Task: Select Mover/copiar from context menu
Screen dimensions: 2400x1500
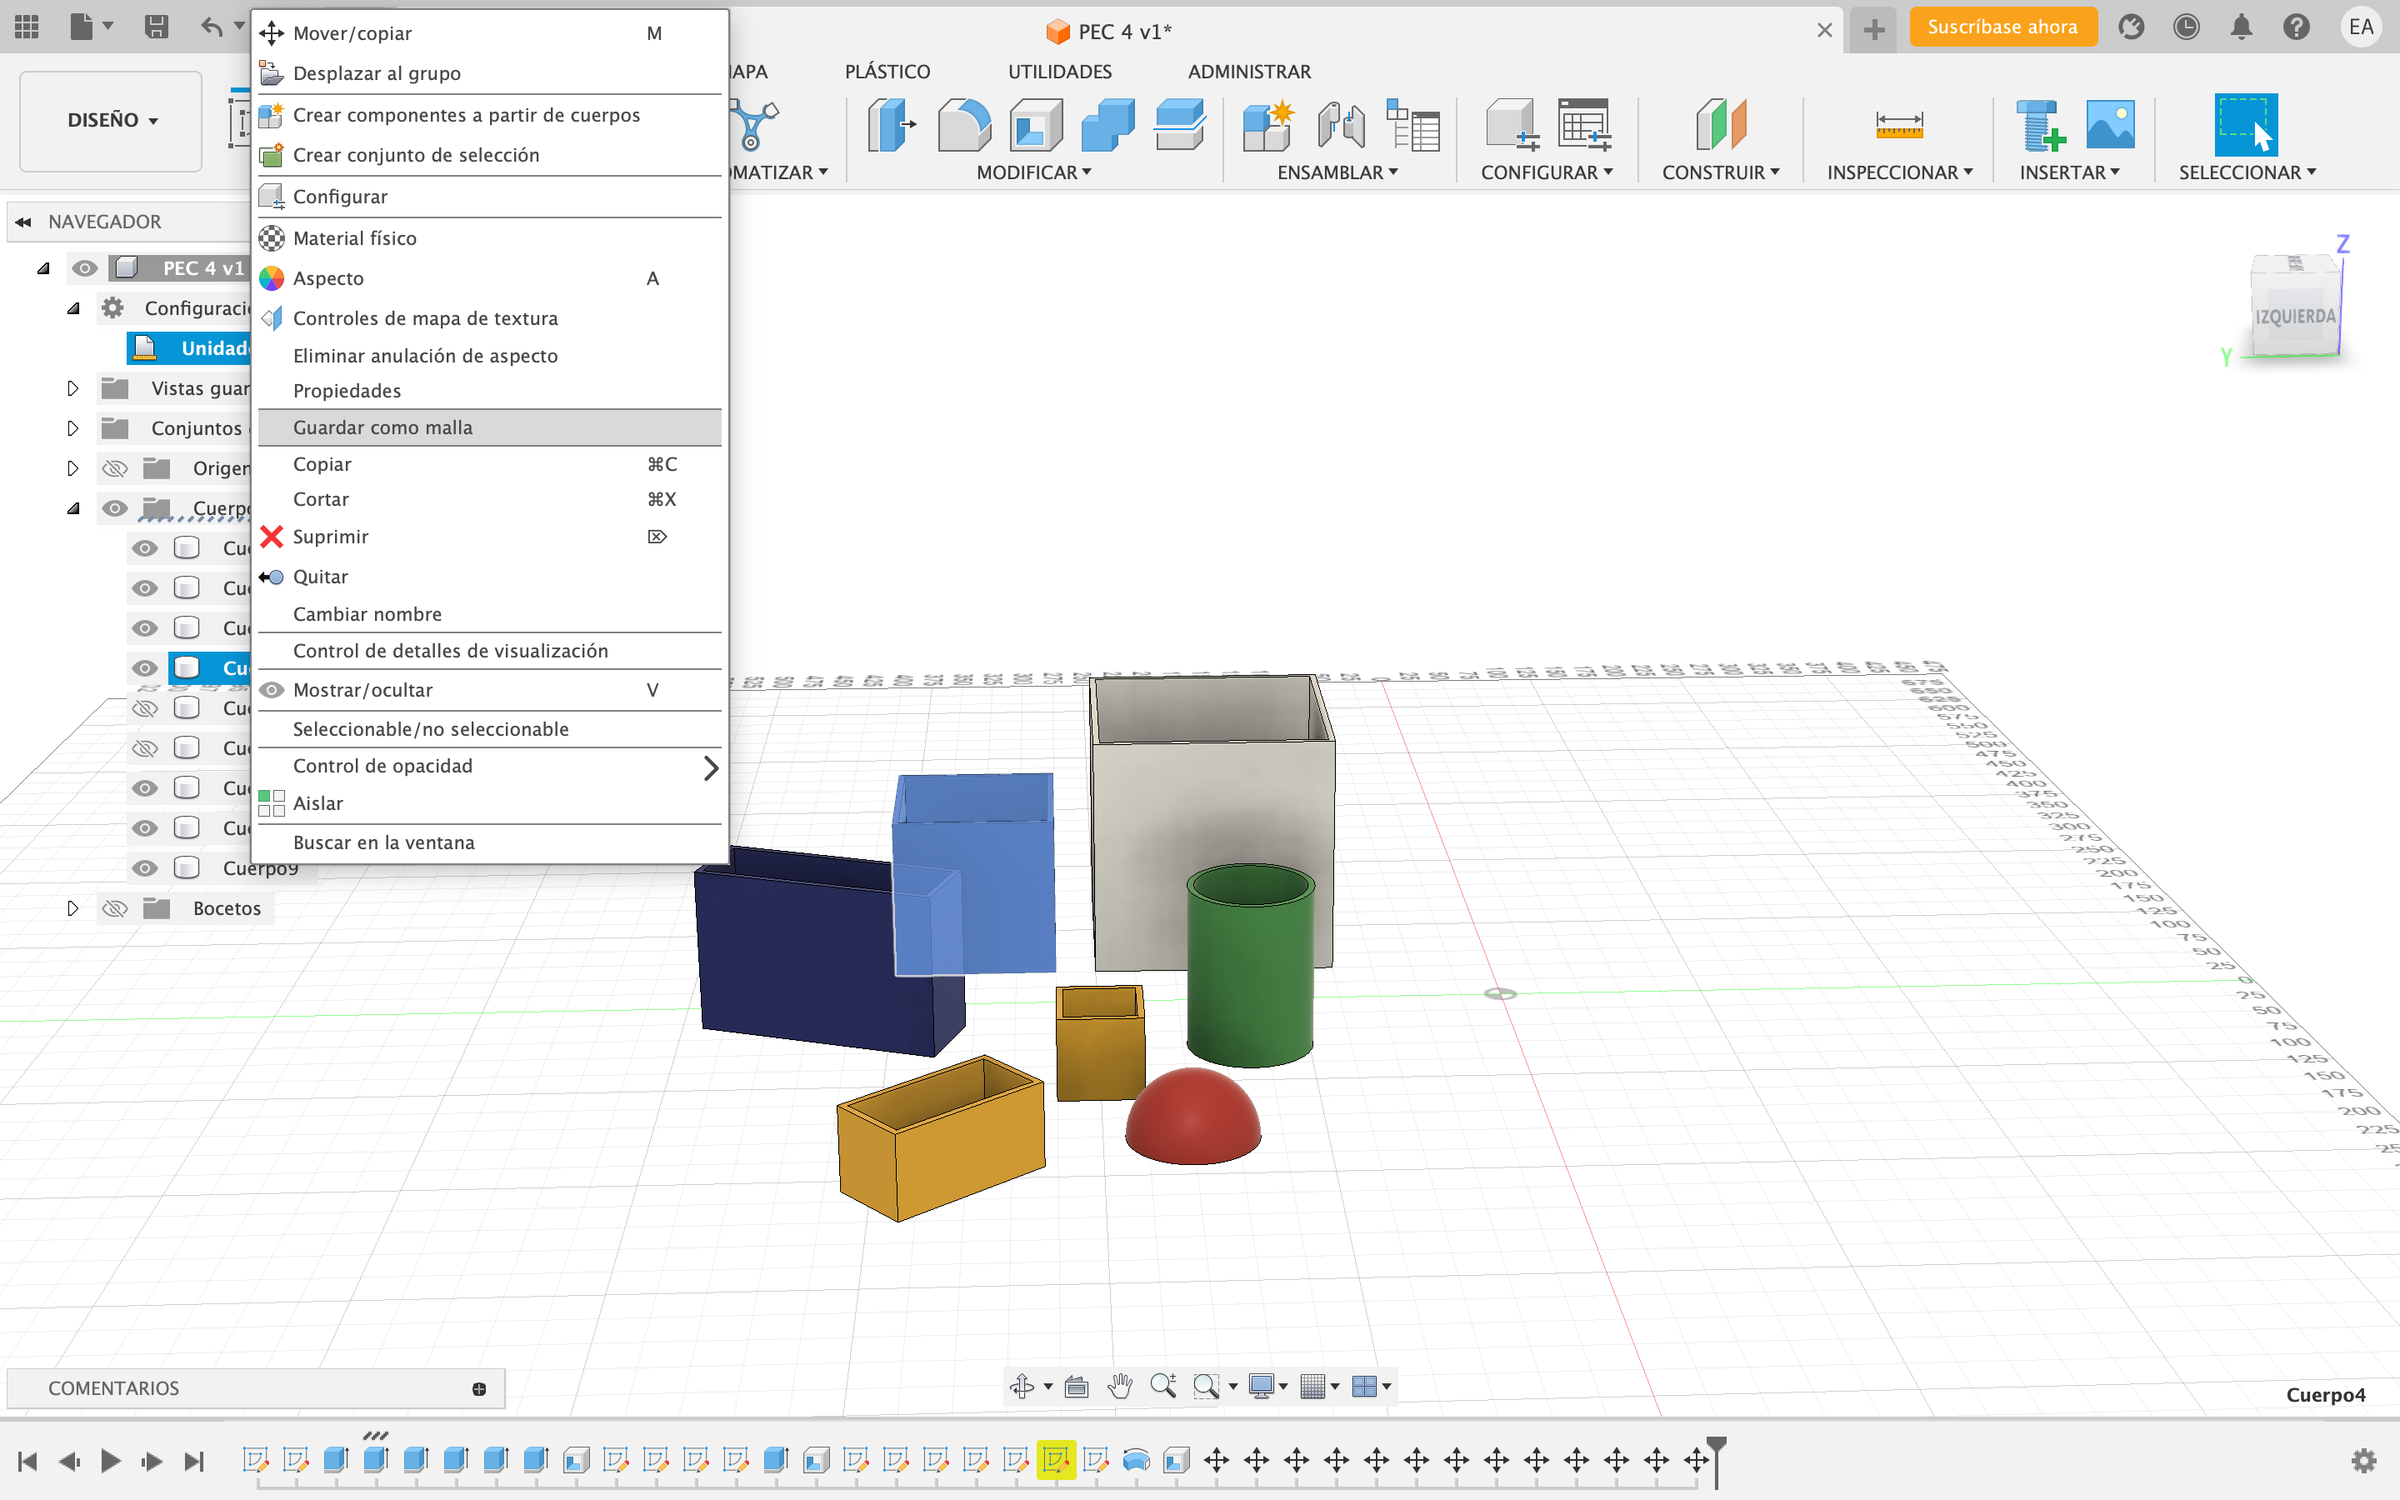Action: tap(489, 33)
